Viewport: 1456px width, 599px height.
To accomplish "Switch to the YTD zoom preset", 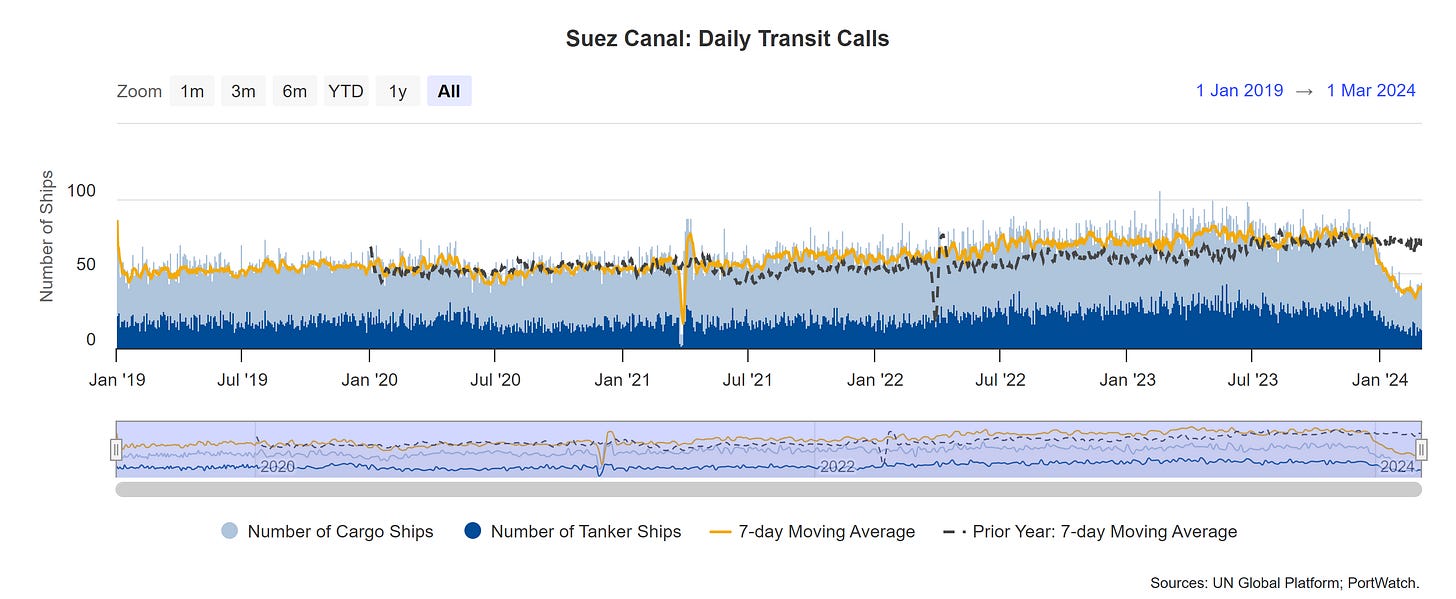I will (345, 90).
